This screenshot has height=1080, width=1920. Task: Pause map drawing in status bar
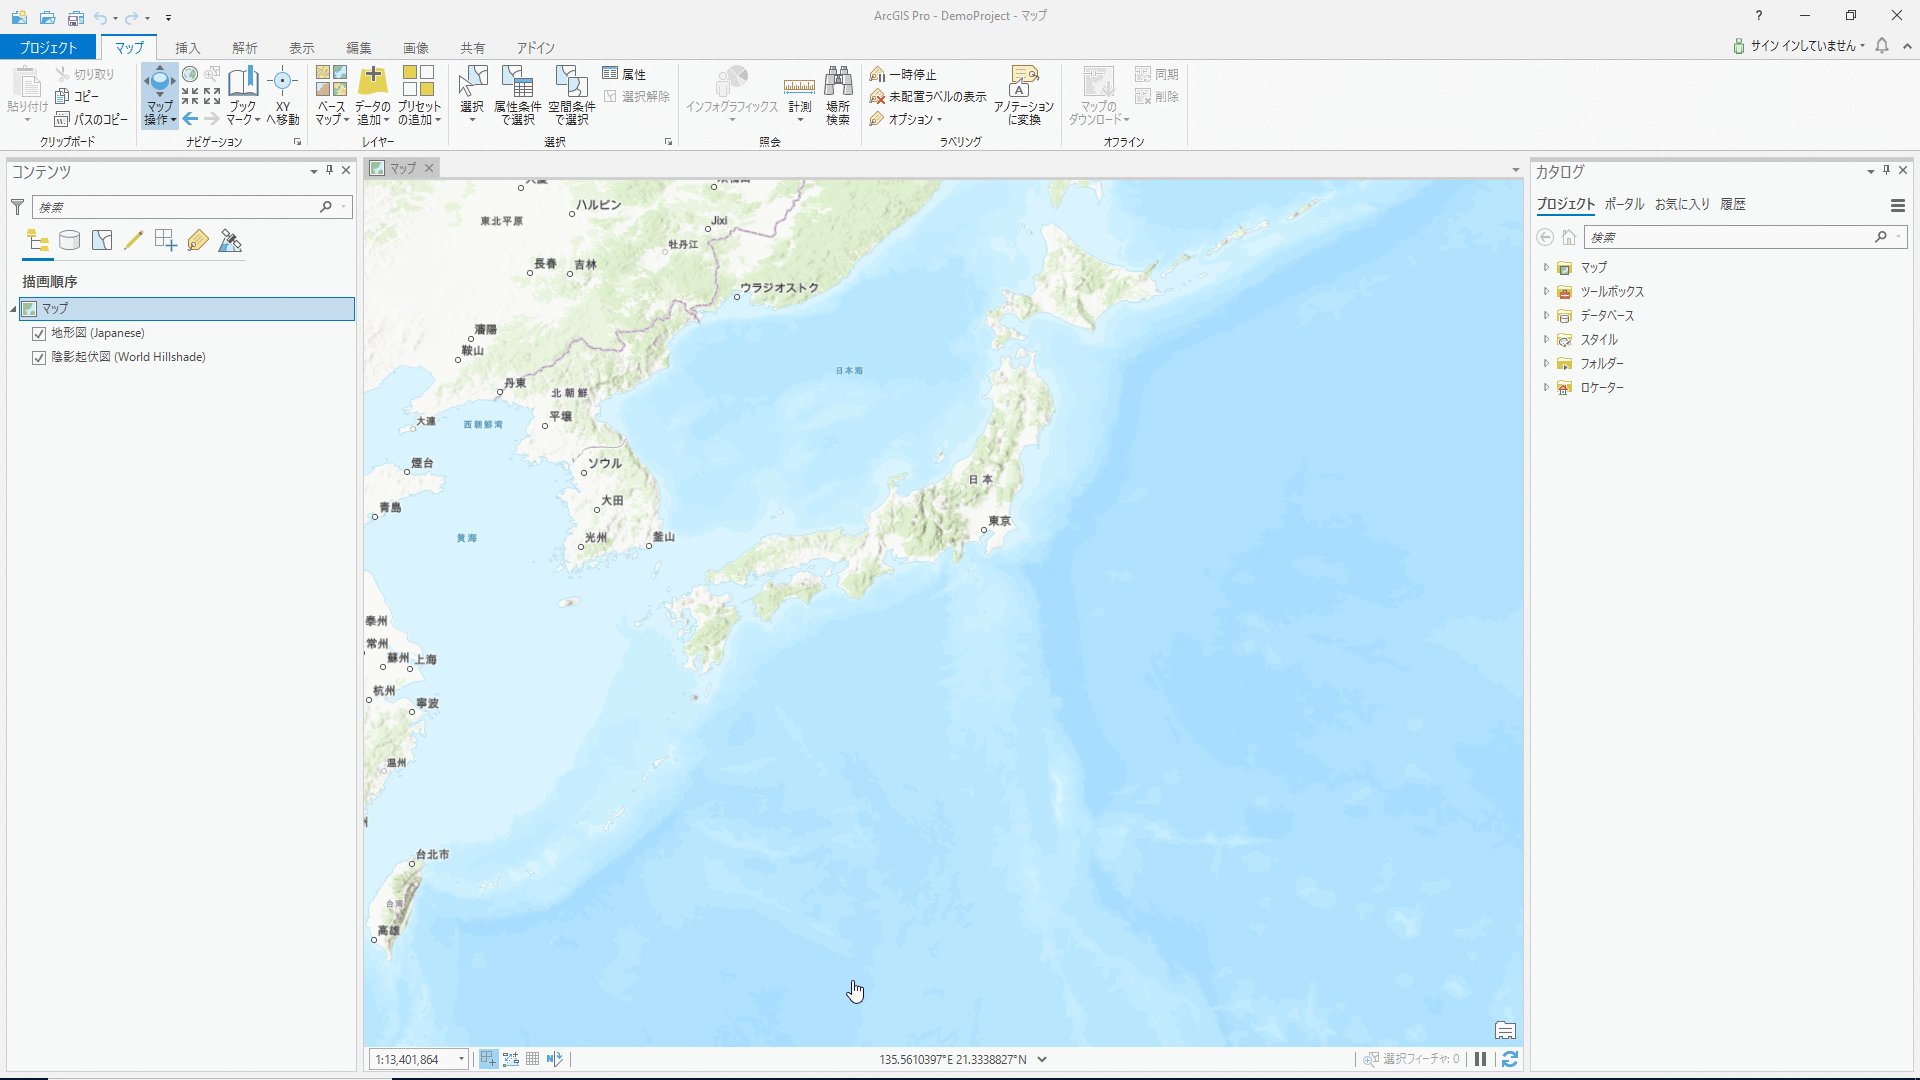(1481, 1059)
